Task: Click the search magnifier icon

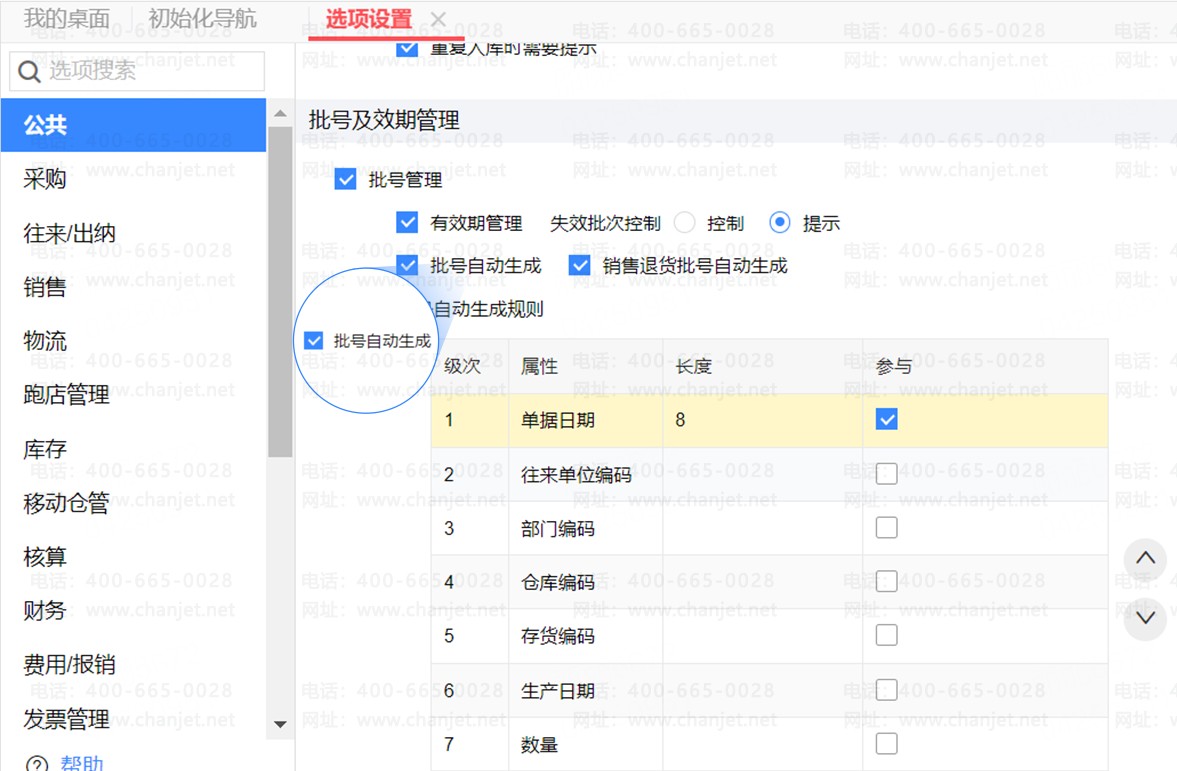Action: (x=29, y=71)
